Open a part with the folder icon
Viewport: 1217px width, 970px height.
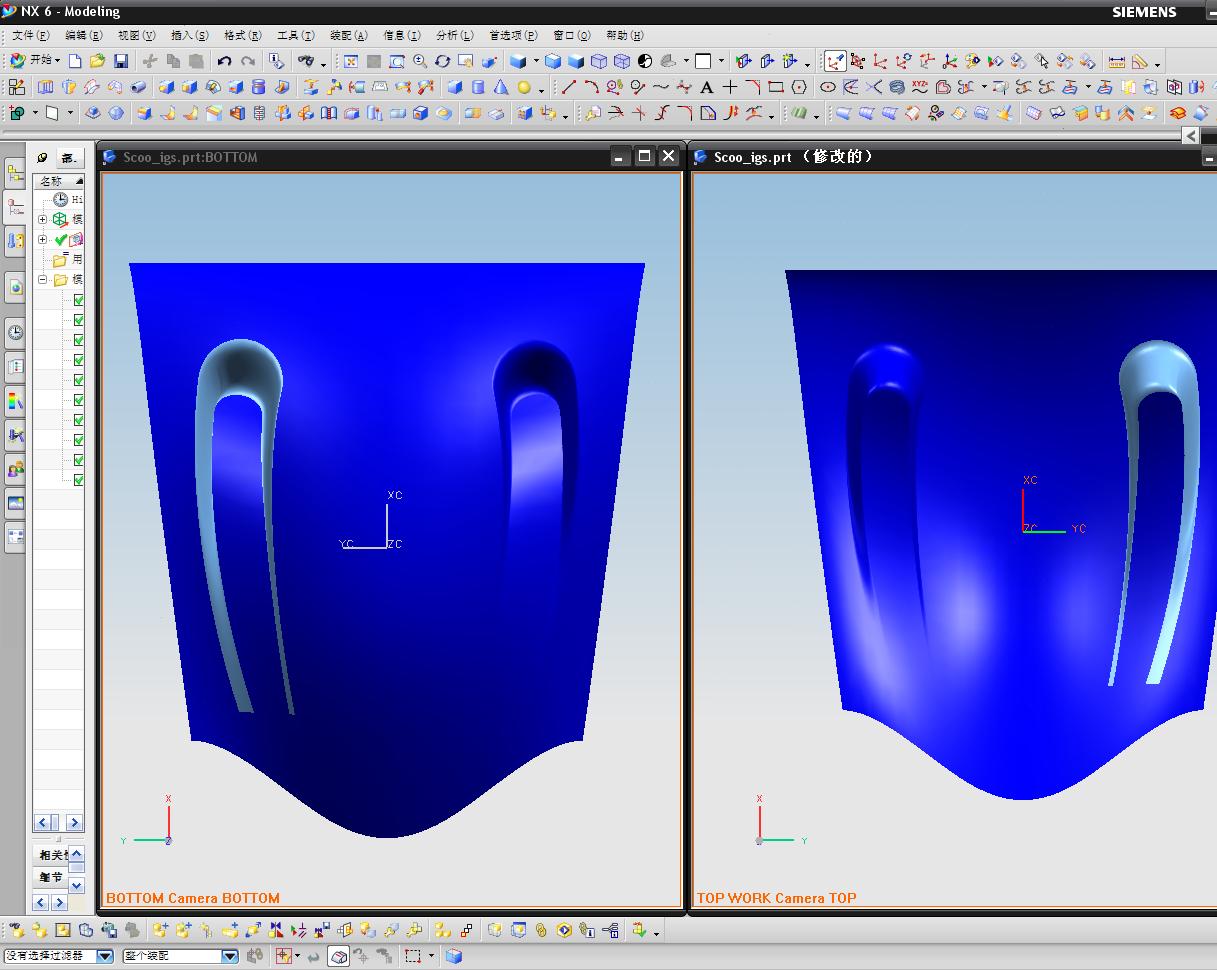click(x=98, y=61)
